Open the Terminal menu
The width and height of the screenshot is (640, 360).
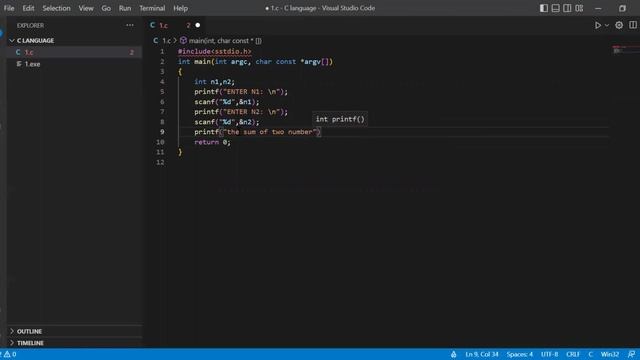152,8
